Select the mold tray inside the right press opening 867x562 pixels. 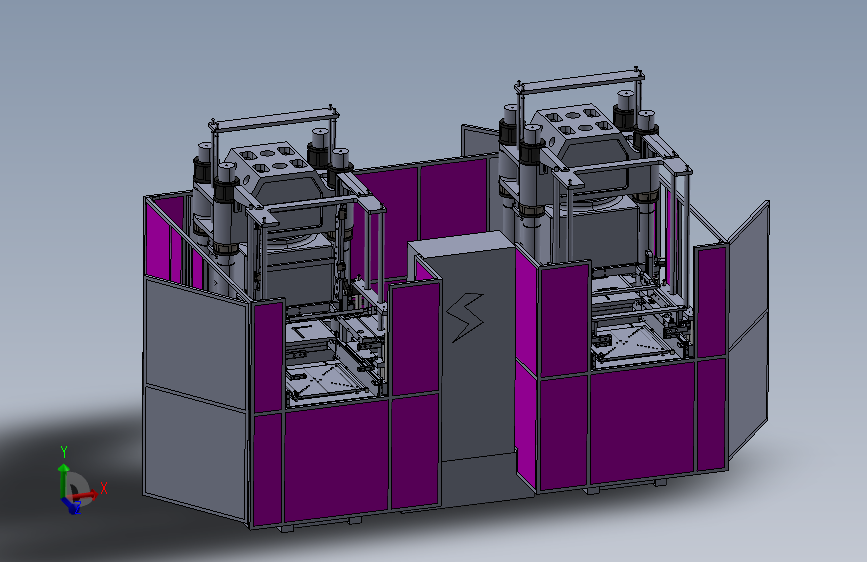(631, 342)
